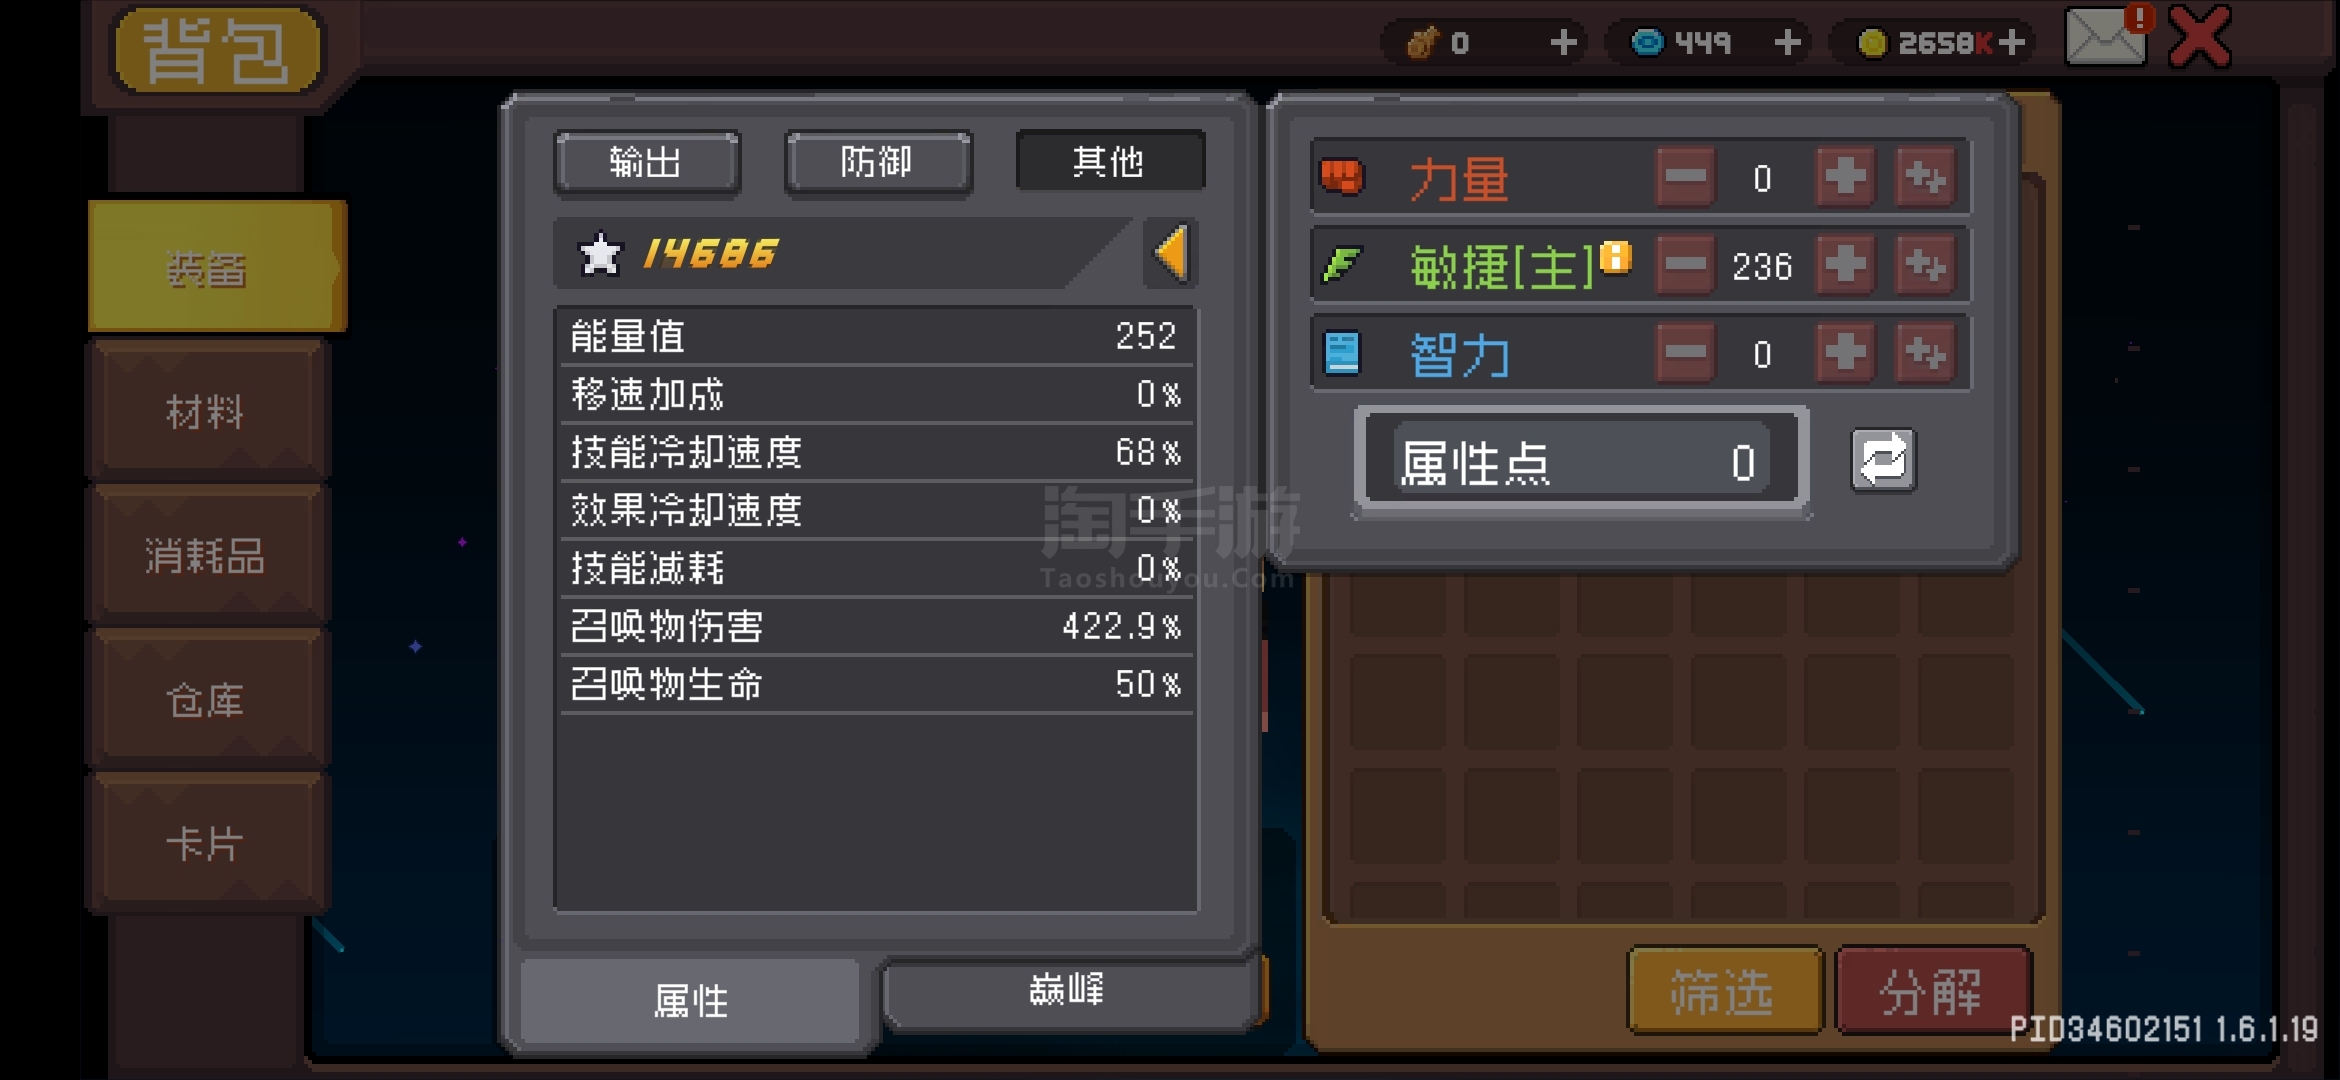This screenshot has width=2340, height=1080.
Task: Open the mail envelope icon
Action: pos(2106,37)
